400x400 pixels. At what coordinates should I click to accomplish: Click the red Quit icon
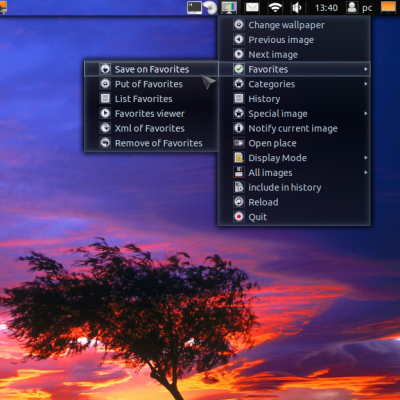(x=239, y=217)
